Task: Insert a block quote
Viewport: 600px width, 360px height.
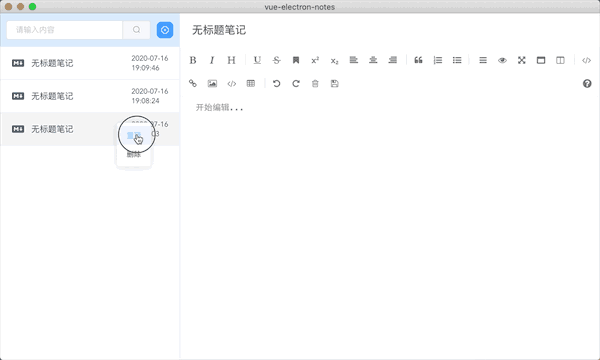Action: click(418, 60)
